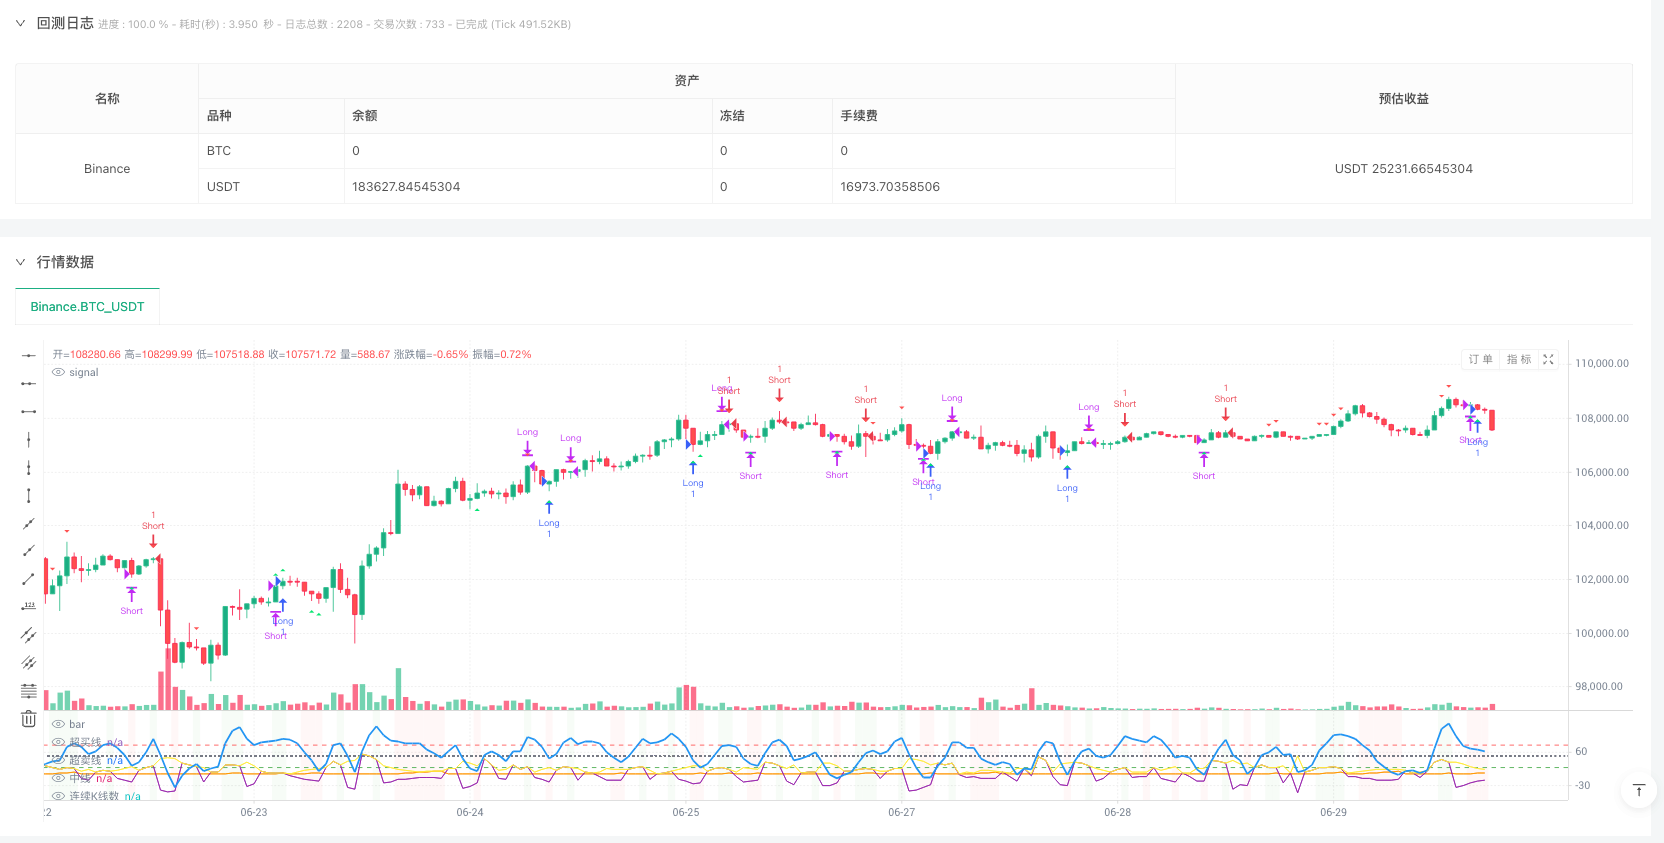Click the USDT balance cell 183627.84545304

click(x=406, y=187)
